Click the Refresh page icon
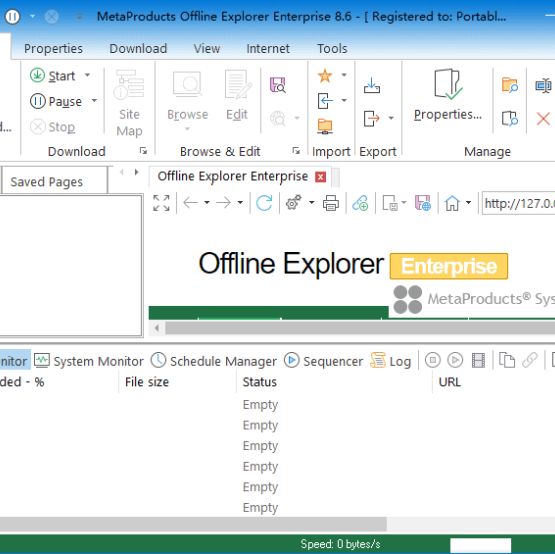555x554 pixels. tap(264, 203)
